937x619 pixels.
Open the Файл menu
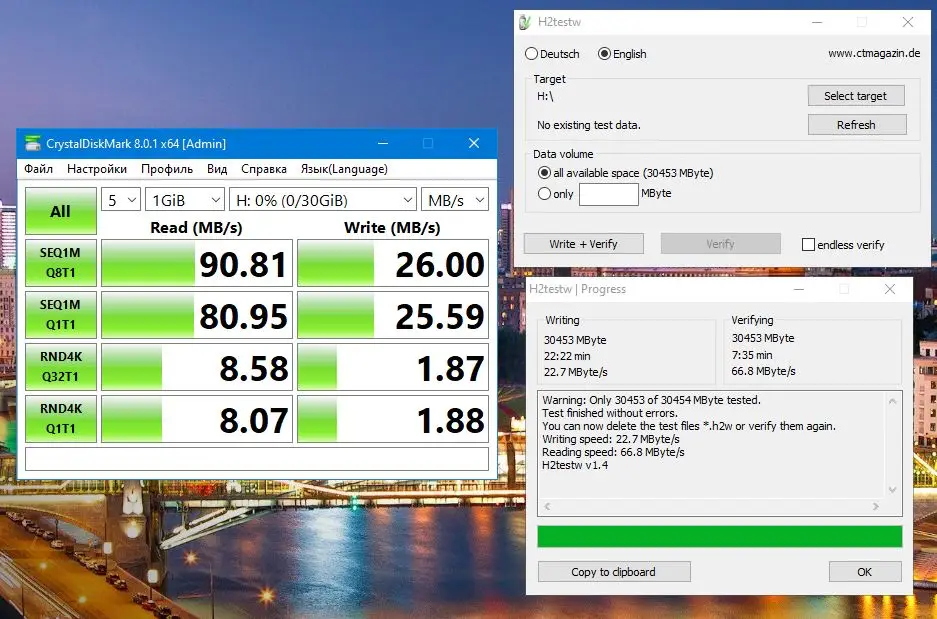click(x=38, y=169)
